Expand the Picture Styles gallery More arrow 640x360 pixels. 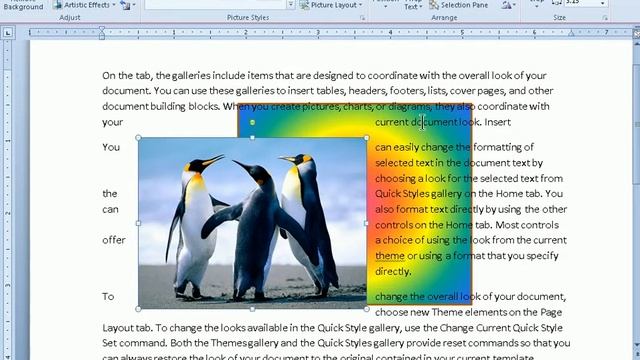(291, 5)
